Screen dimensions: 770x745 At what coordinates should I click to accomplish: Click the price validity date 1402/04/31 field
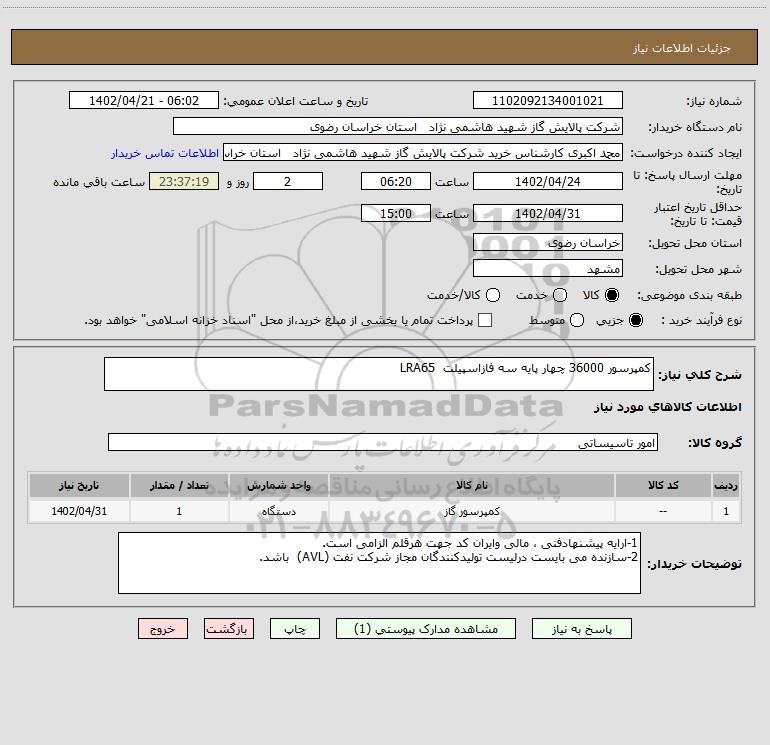[x=548, y=213]
